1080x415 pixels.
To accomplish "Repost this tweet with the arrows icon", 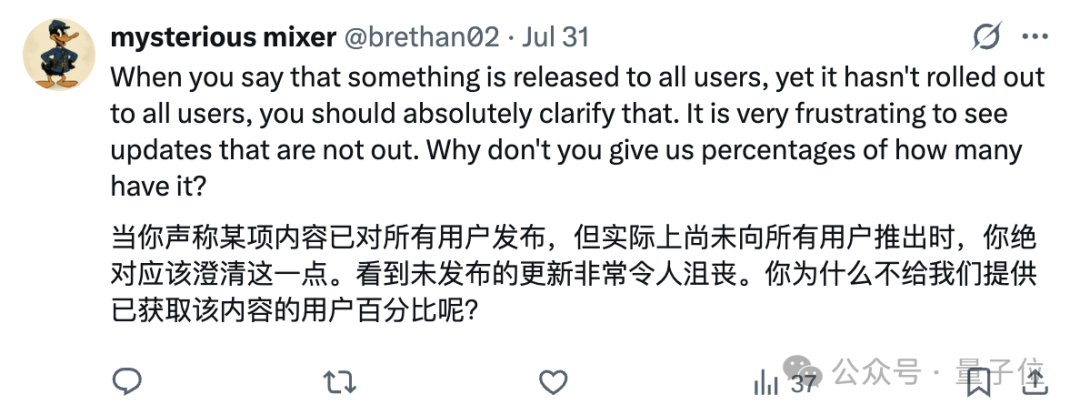I will pyautogui.click(x=340, y=382).
